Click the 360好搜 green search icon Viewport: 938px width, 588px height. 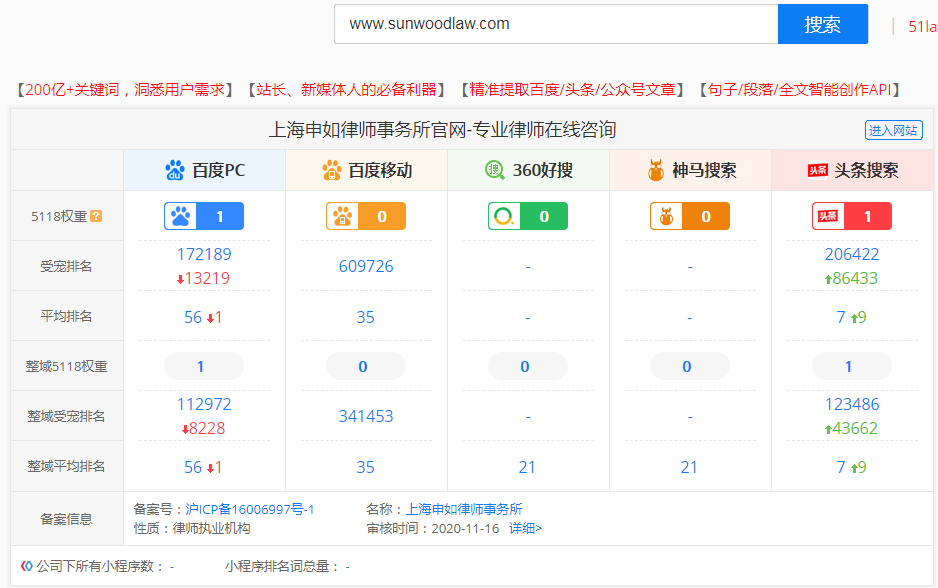point(494,170)
